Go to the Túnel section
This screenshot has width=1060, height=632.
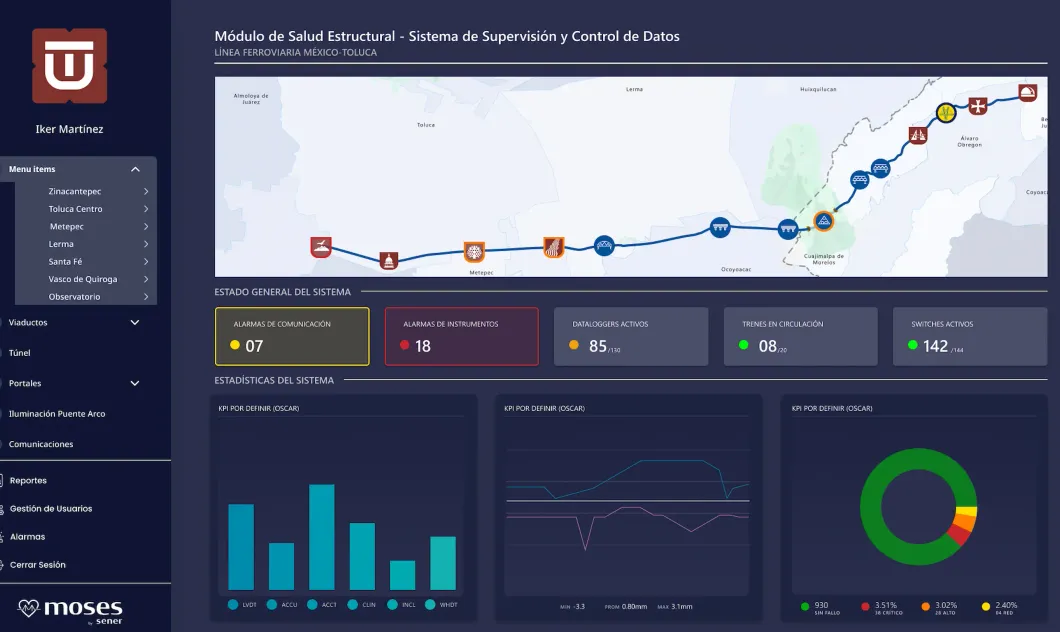tap(20, 353)
